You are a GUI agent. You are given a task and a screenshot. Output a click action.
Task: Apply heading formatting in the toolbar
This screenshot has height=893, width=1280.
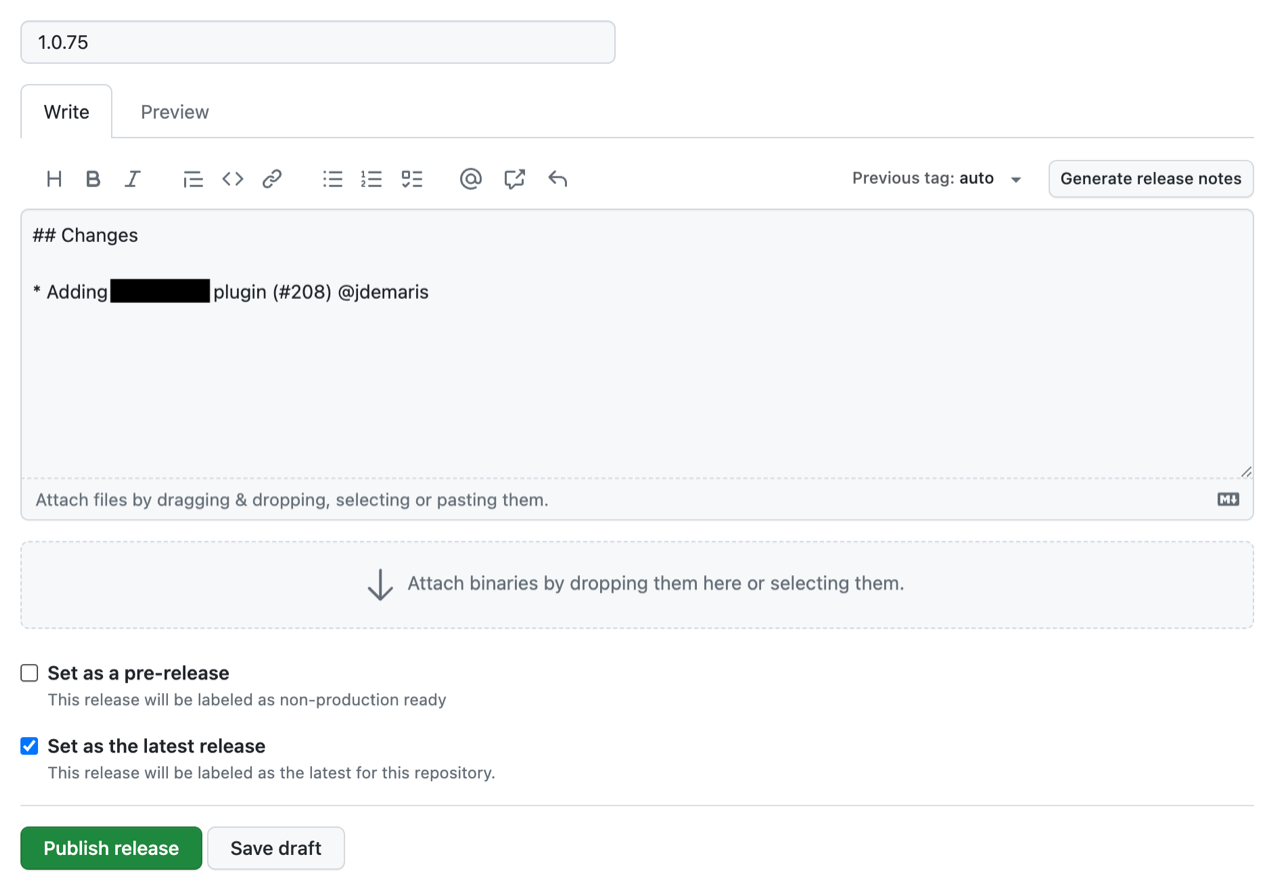tap(53, 178)
